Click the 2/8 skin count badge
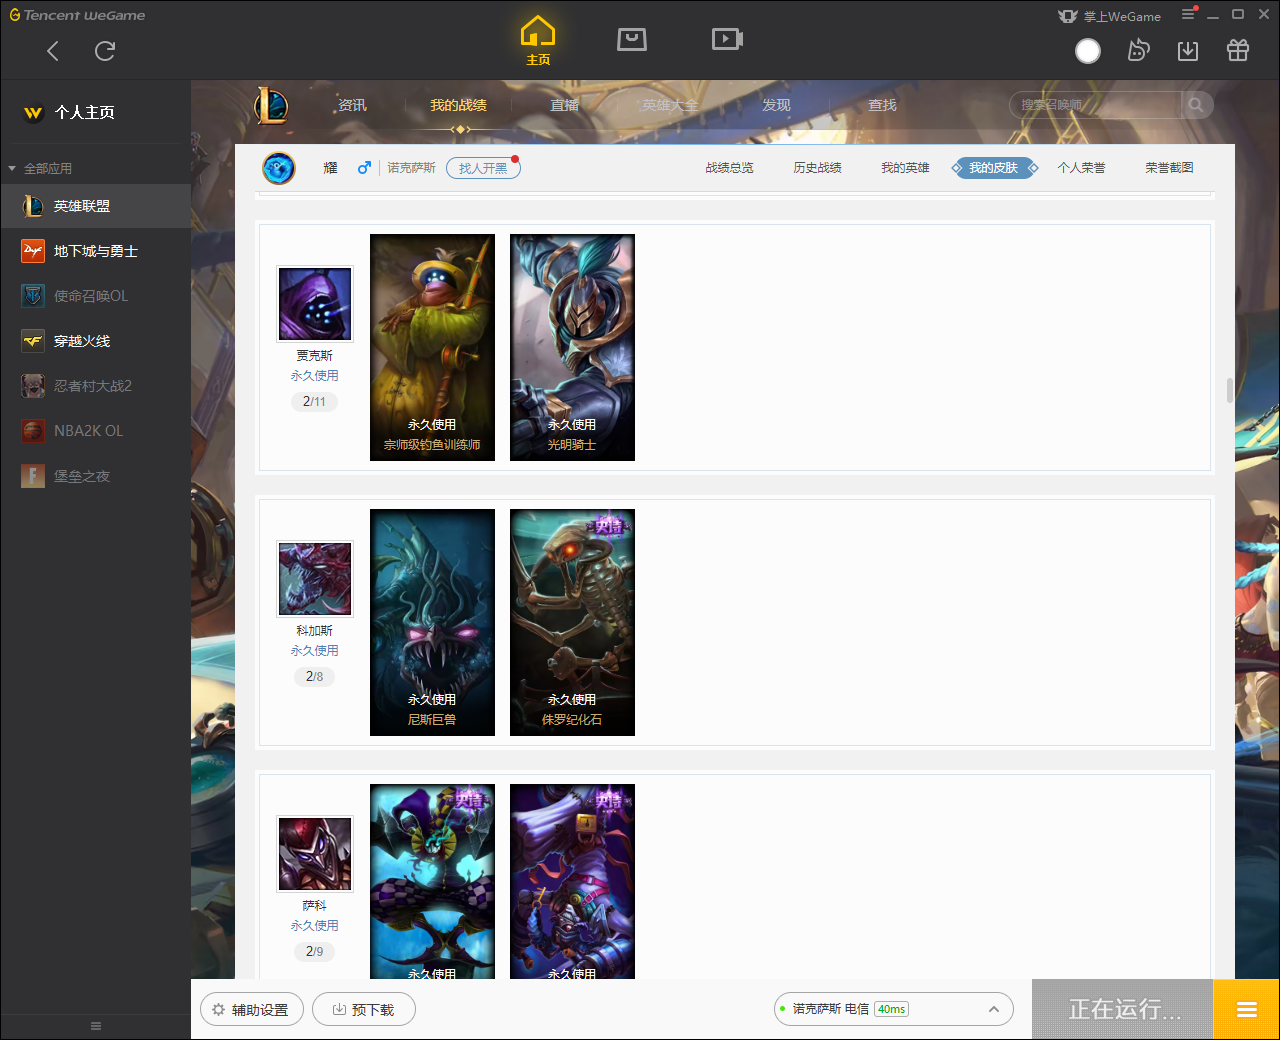 [314, 677]
